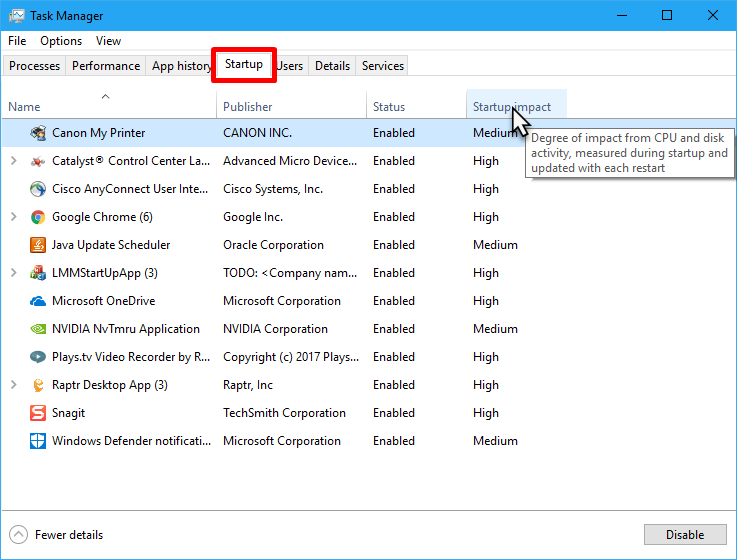Click the Canon My Printer icon

38,133
